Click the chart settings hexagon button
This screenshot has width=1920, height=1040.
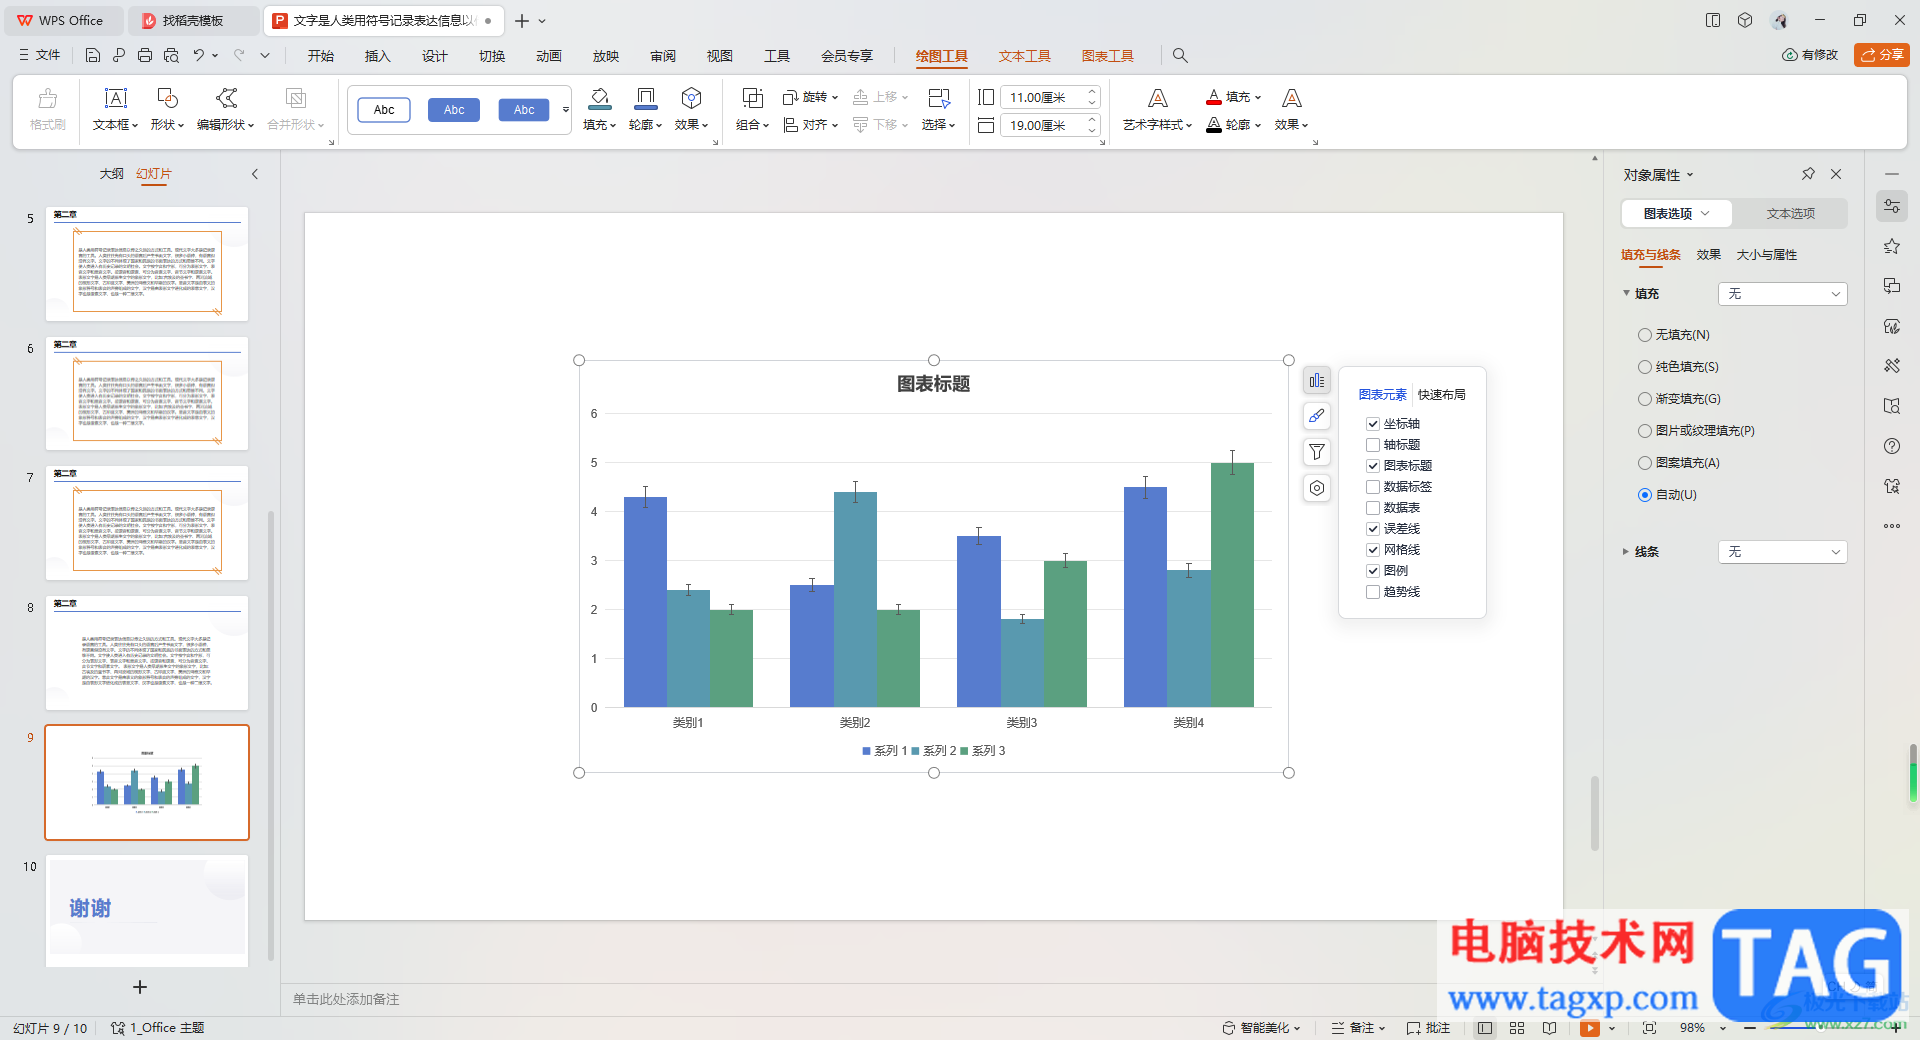click(x=1317, y=488)
